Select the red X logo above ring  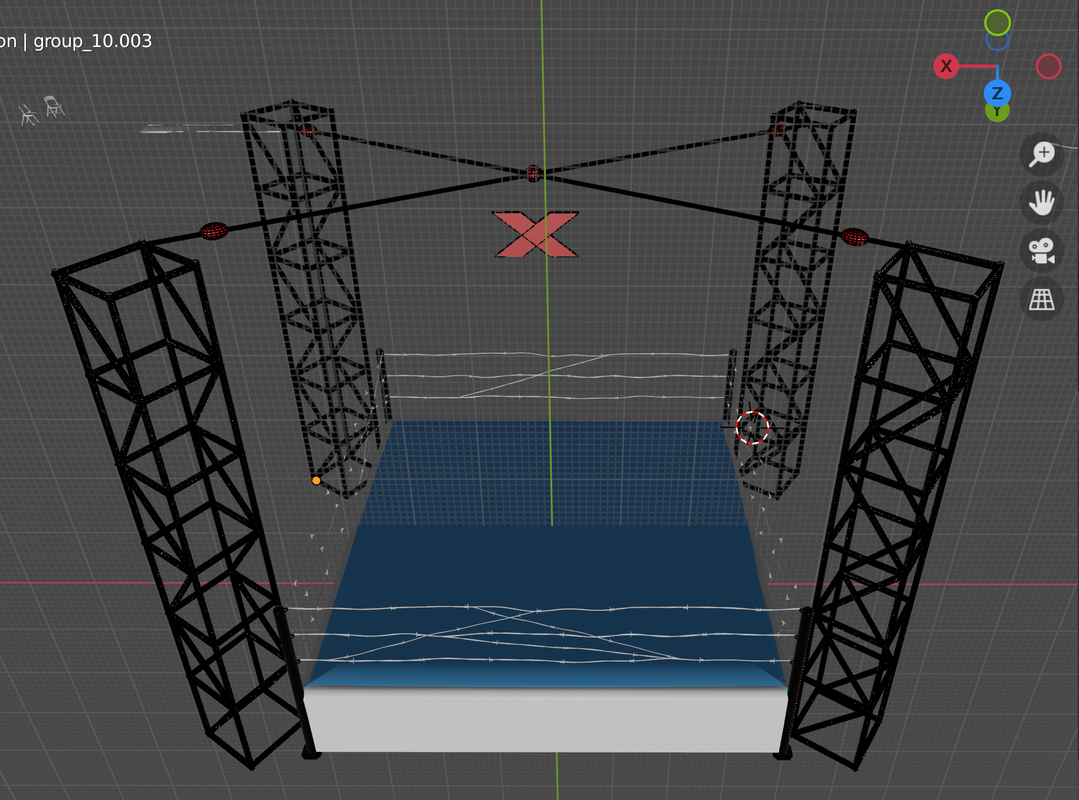[x=535, y=235]
